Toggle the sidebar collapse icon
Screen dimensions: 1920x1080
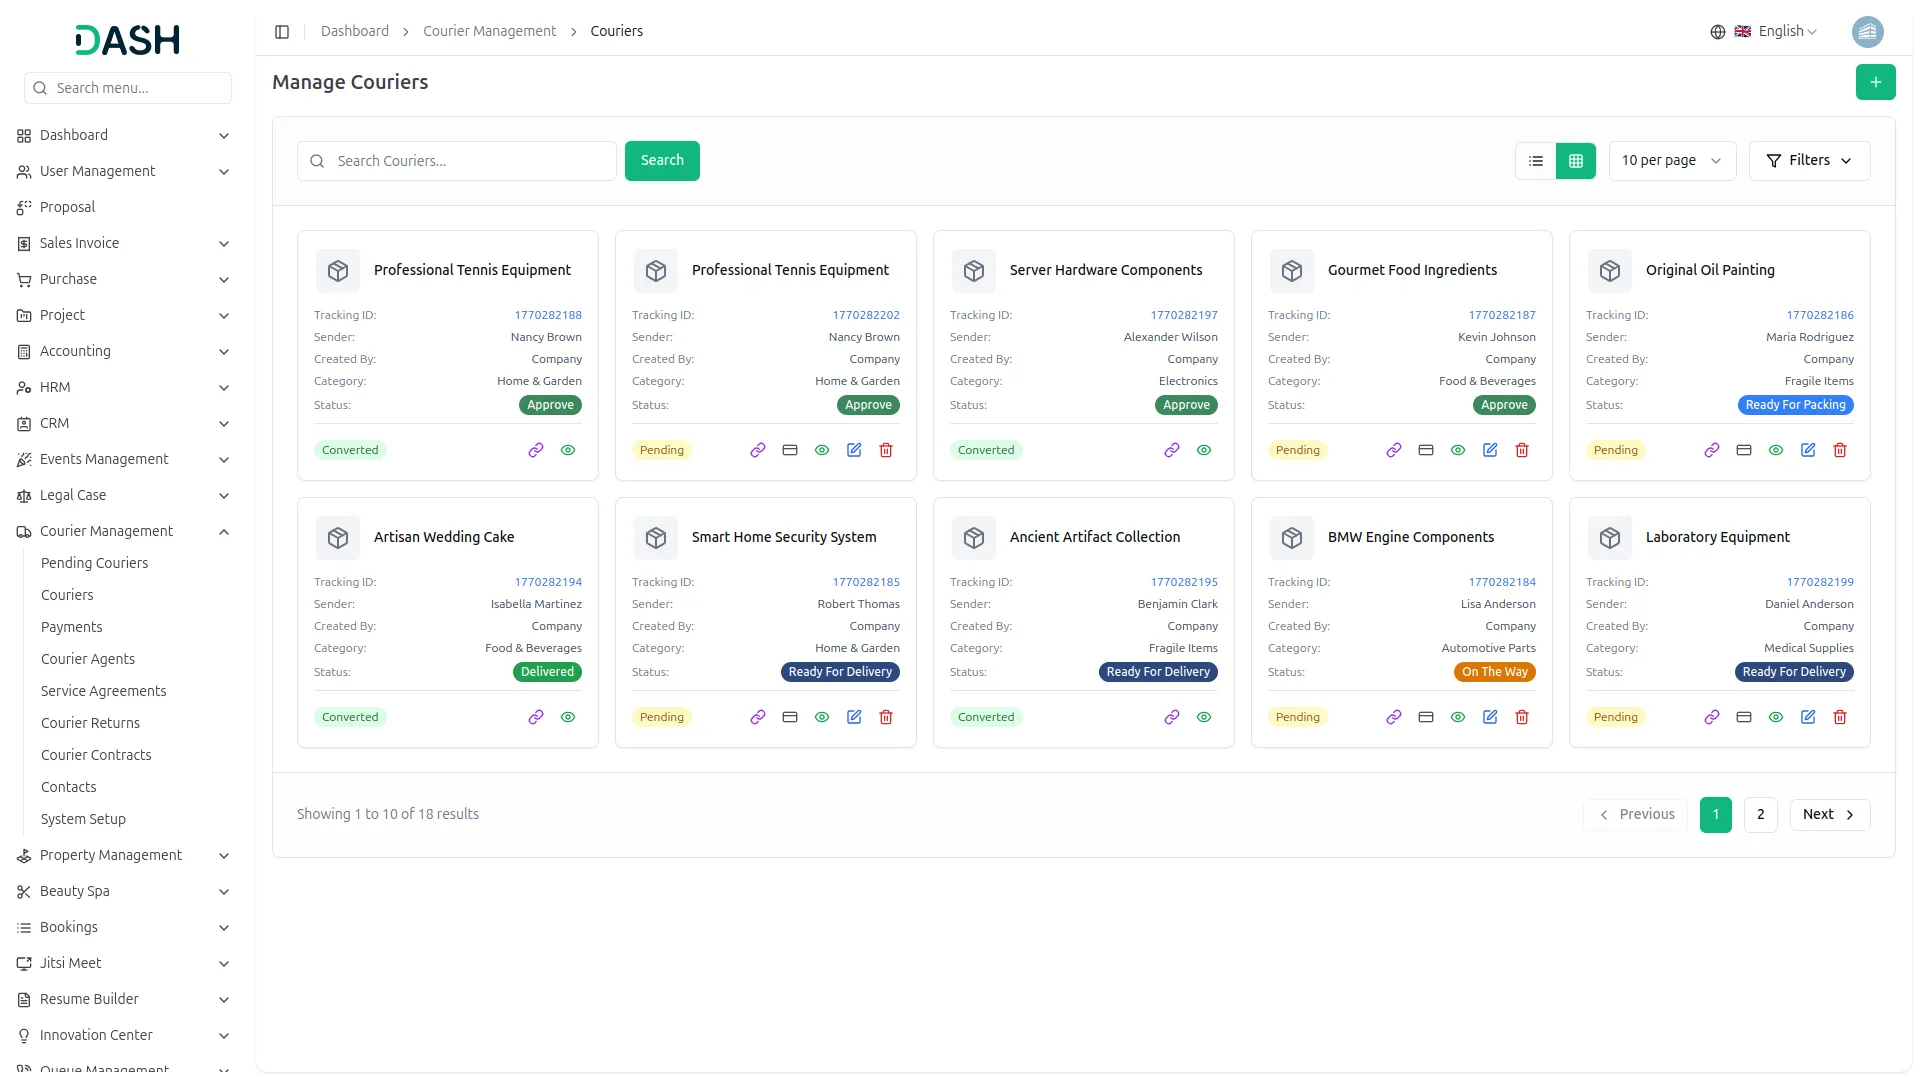[282, 32]
